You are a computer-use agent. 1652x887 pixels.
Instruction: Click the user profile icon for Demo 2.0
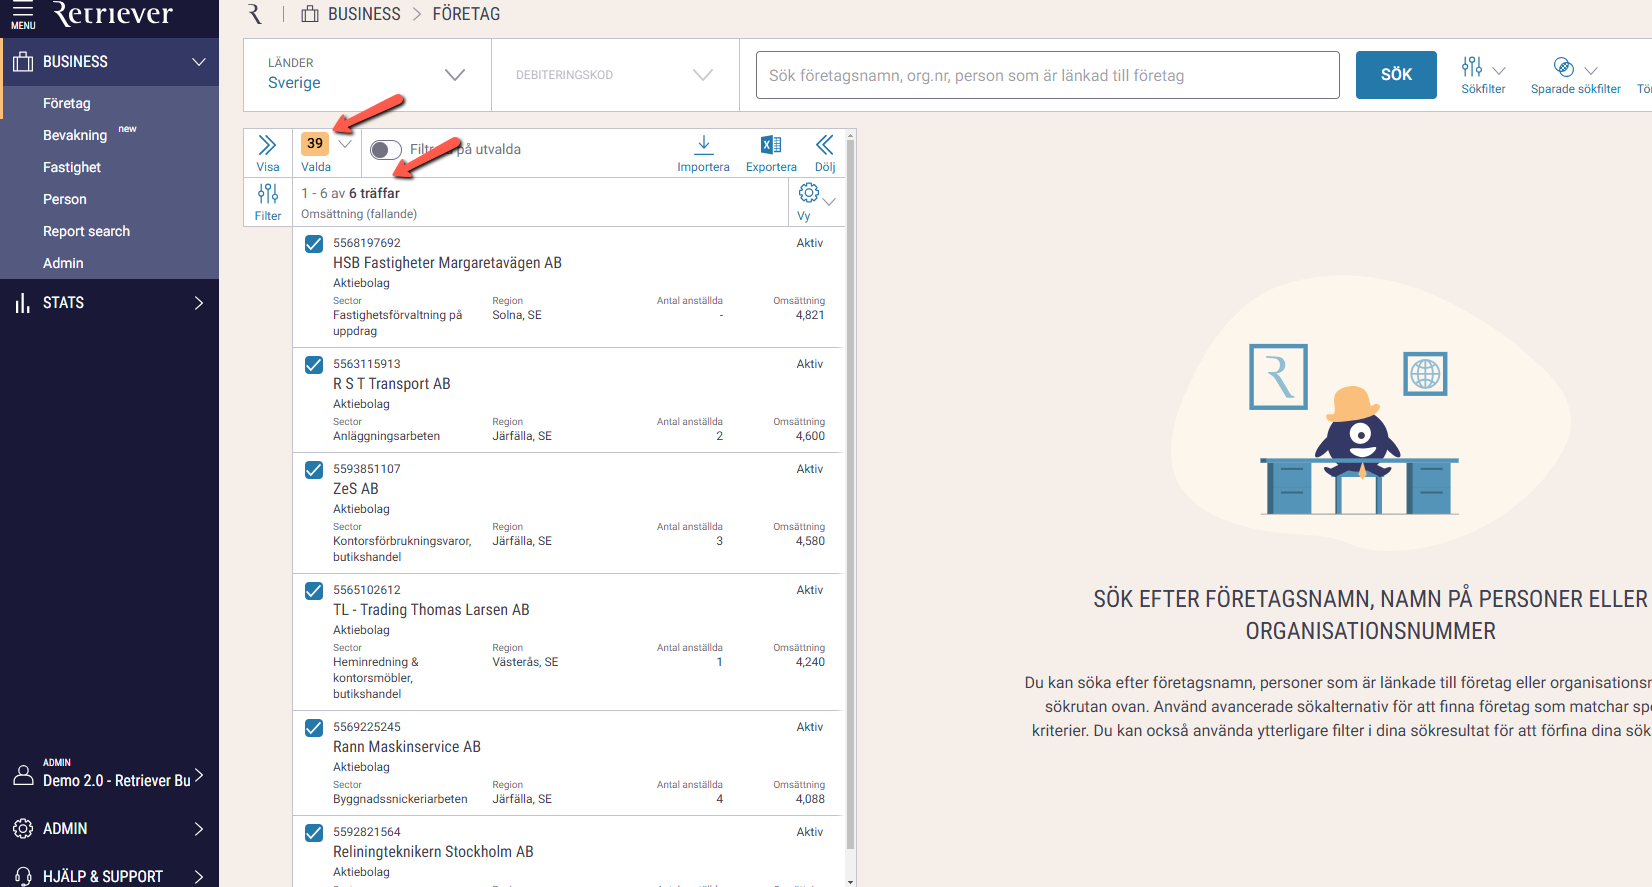tap(23, 775)
